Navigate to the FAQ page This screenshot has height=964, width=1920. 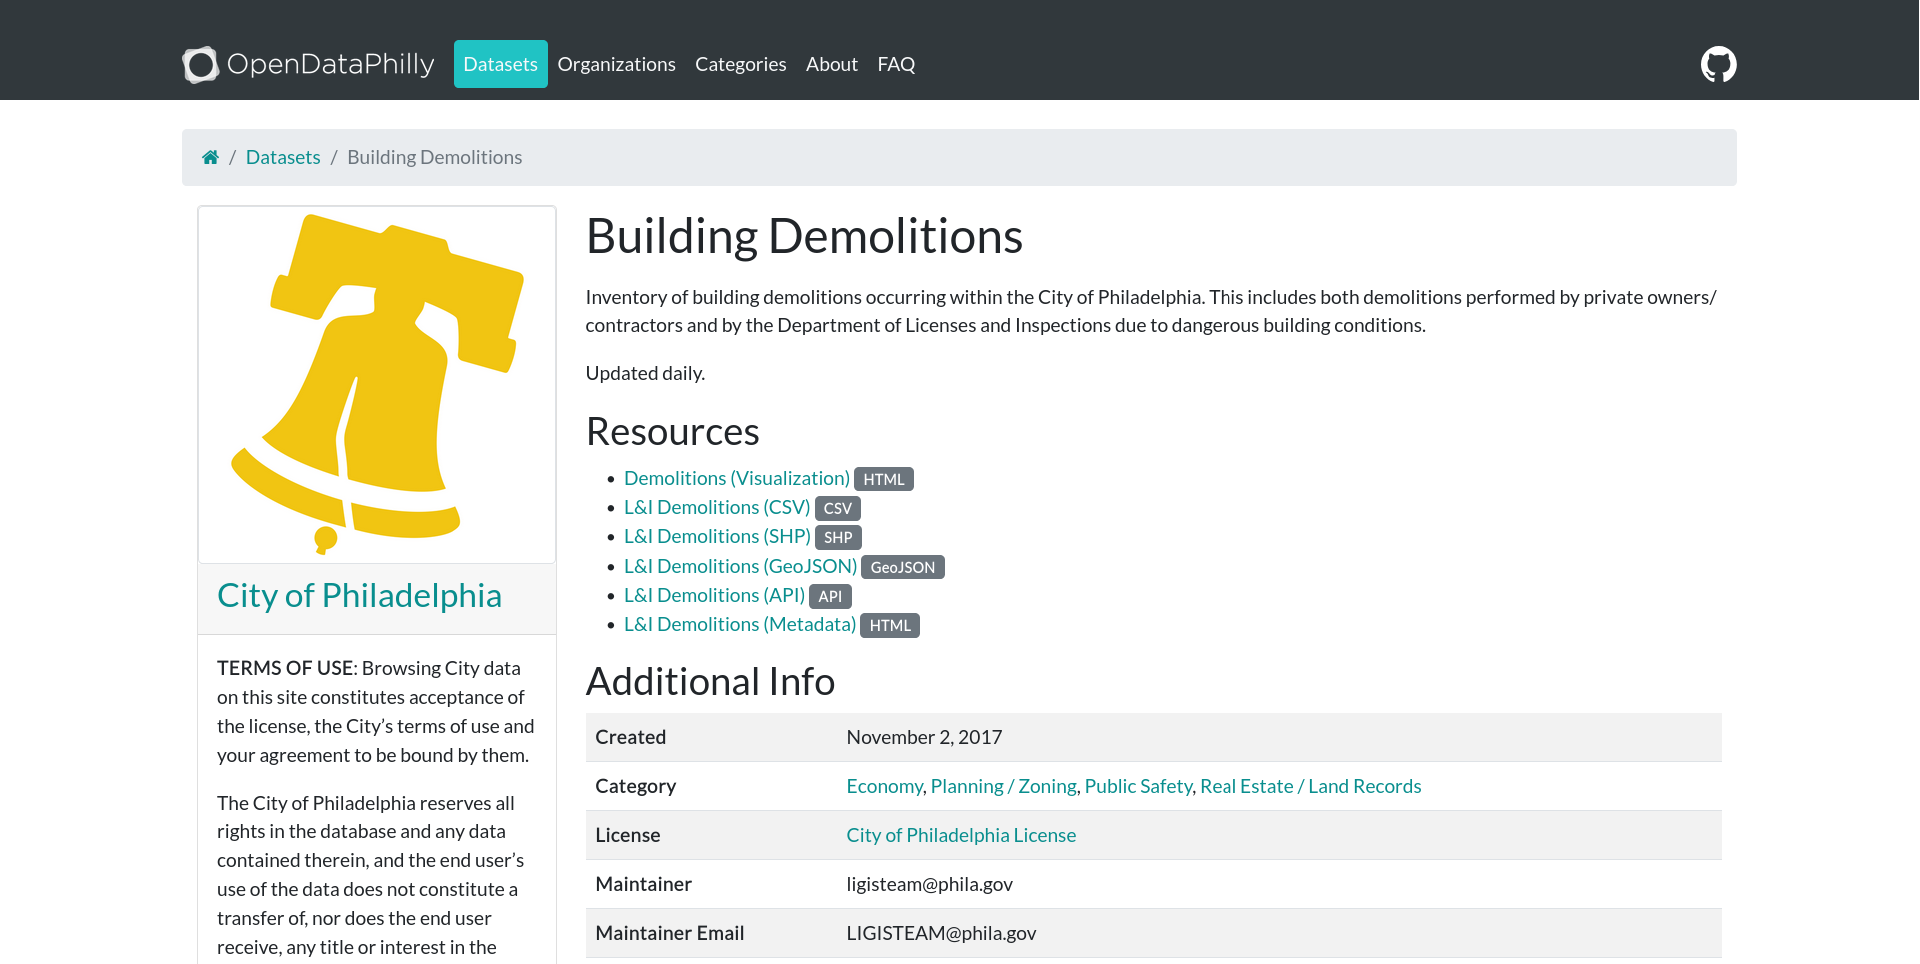pos(896,64)
